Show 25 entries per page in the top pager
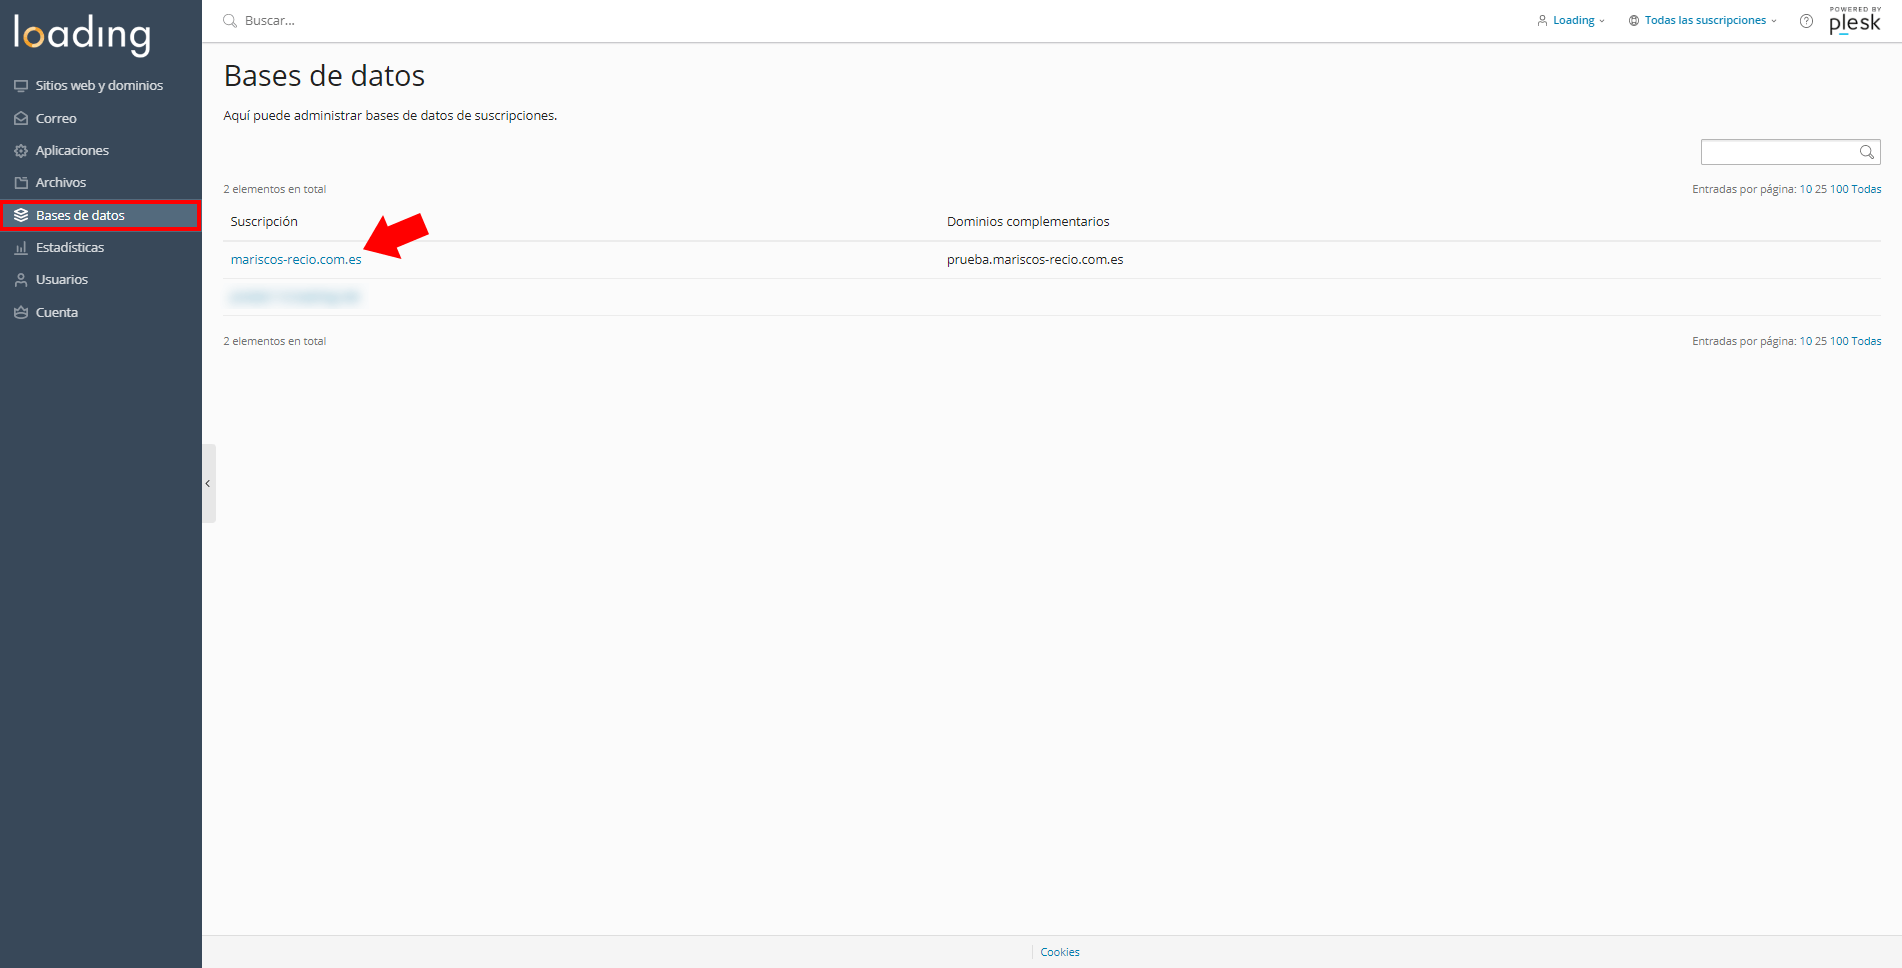1902x968 pixels. pos(1821,189)
